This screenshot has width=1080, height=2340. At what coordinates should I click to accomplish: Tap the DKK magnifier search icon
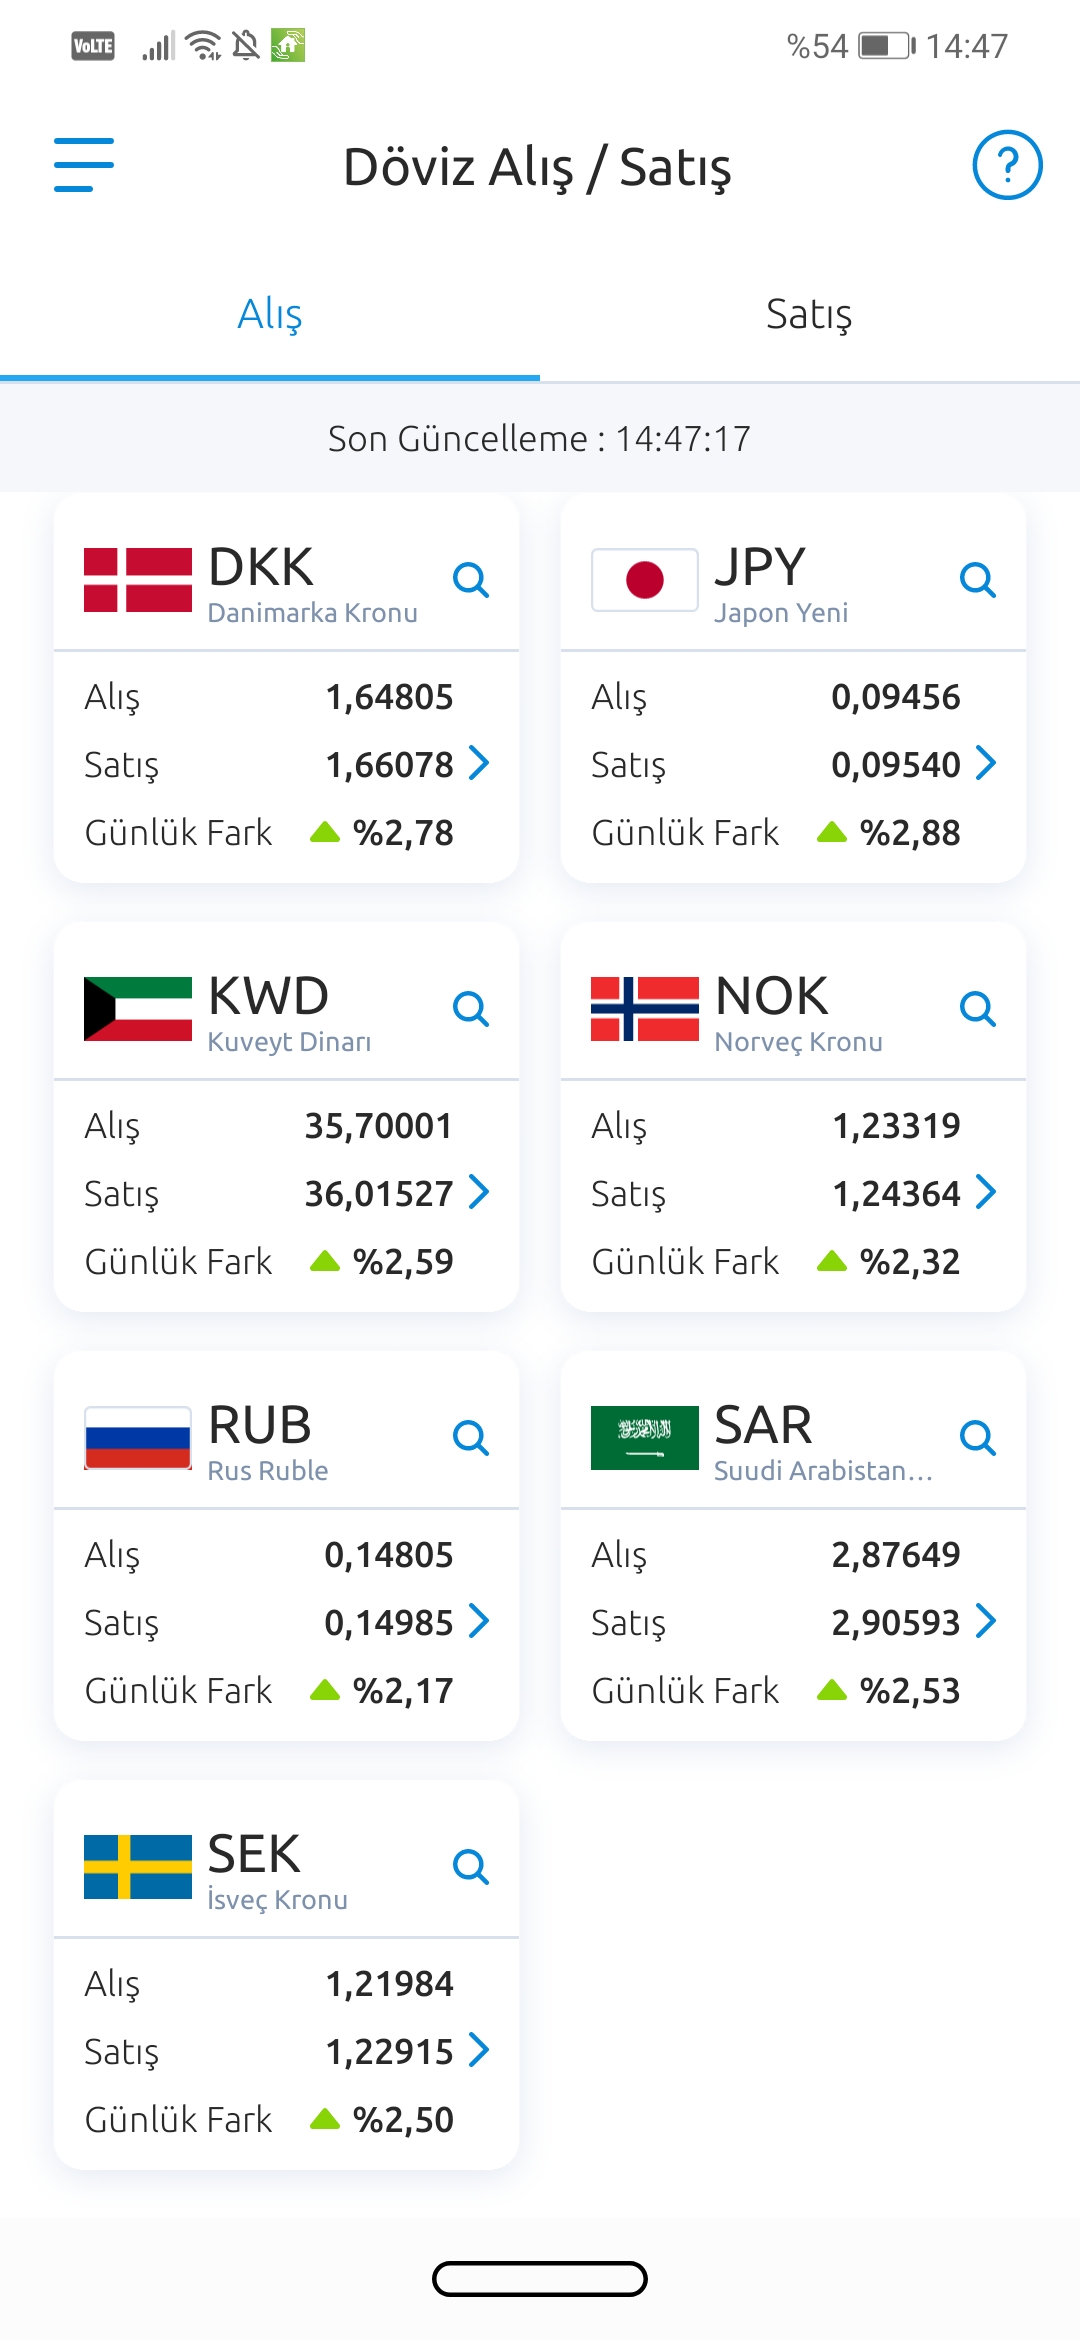[471, 580]
